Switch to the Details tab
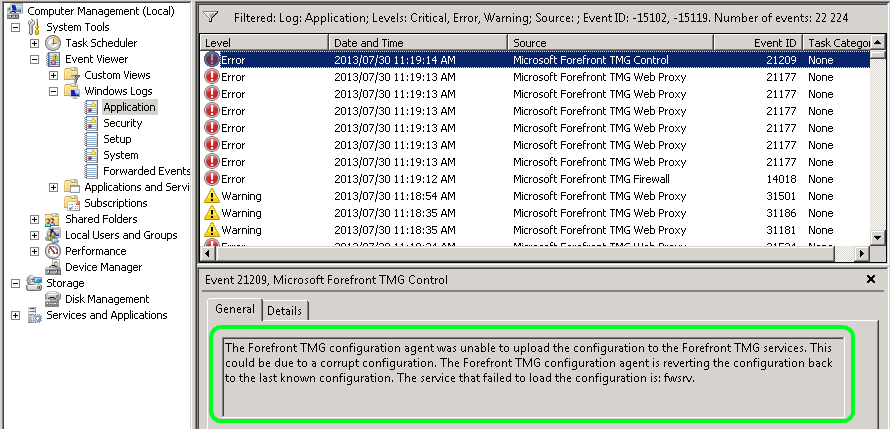The image size is (890, 429). 286,310
